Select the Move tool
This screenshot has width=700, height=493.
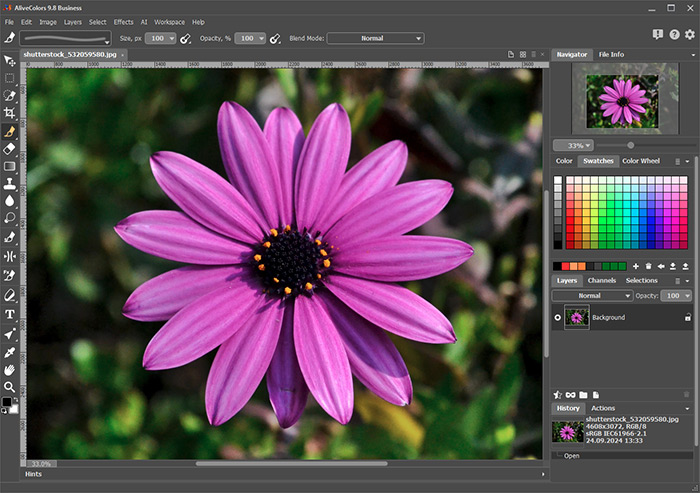tap(9, 61)
